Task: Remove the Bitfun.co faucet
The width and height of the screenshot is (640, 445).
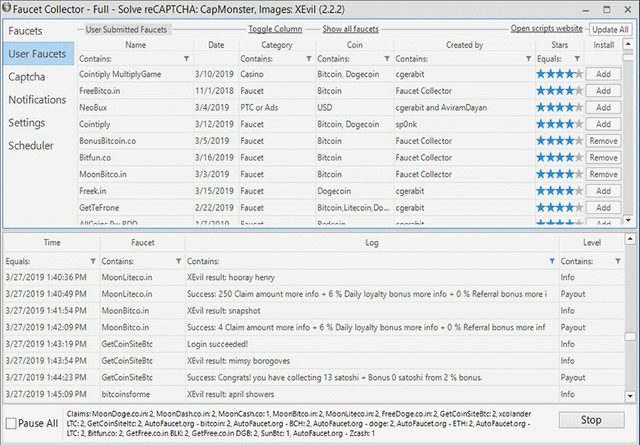Action: (x=603, y=158)
